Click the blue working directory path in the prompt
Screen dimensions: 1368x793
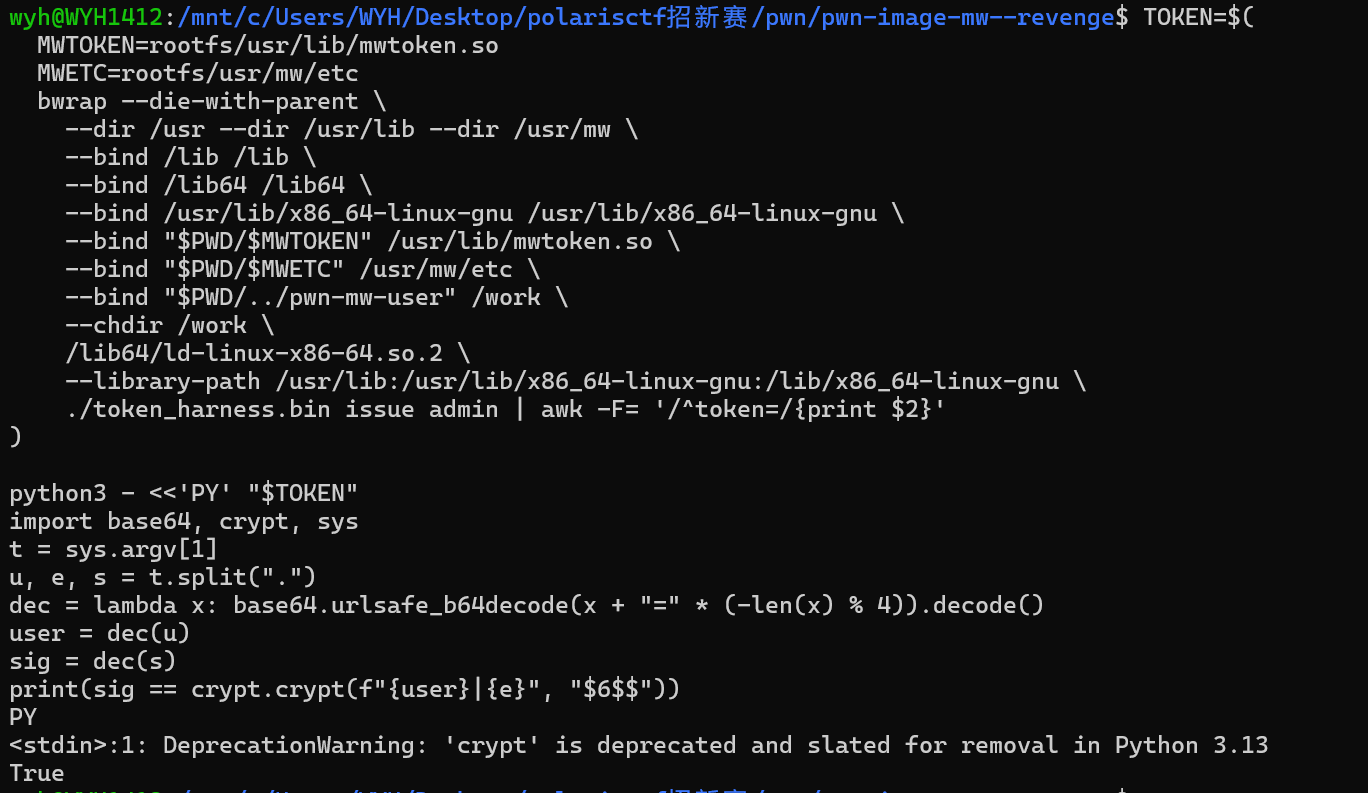tap(645, 17)
